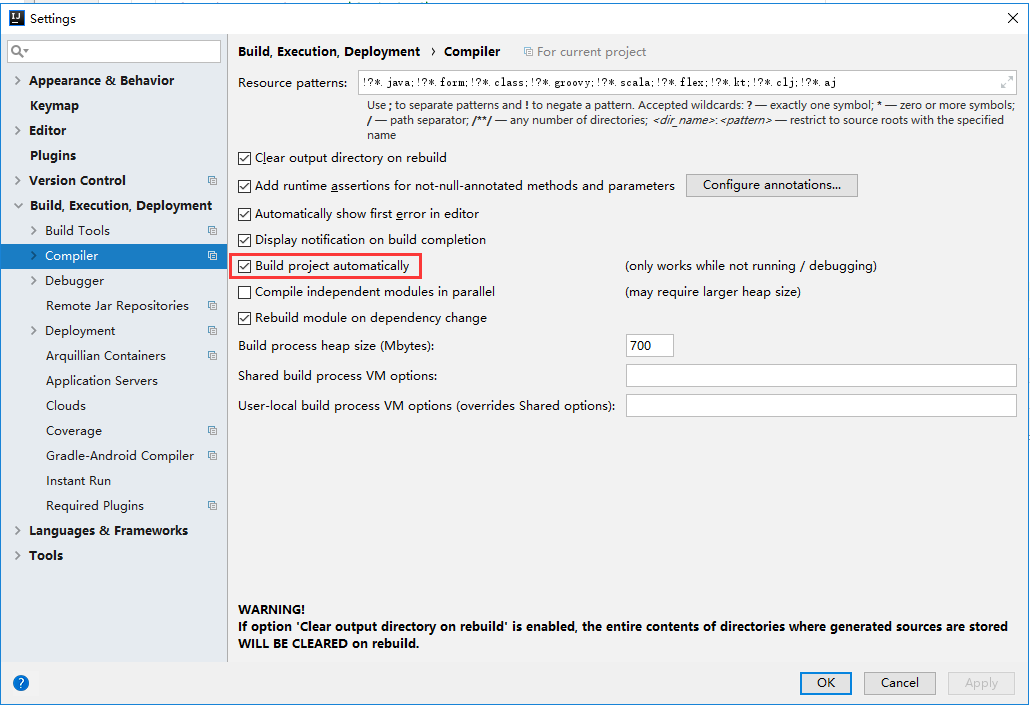
Task: Open the Plugins settings page
Action: 53,155
